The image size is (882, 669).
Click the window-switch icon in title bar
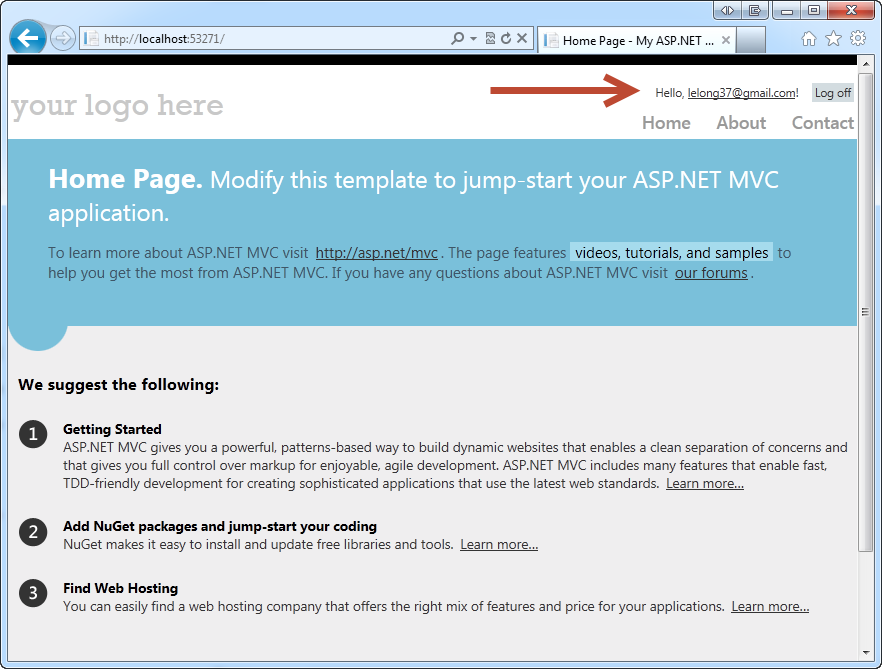[x=755, y=10]
